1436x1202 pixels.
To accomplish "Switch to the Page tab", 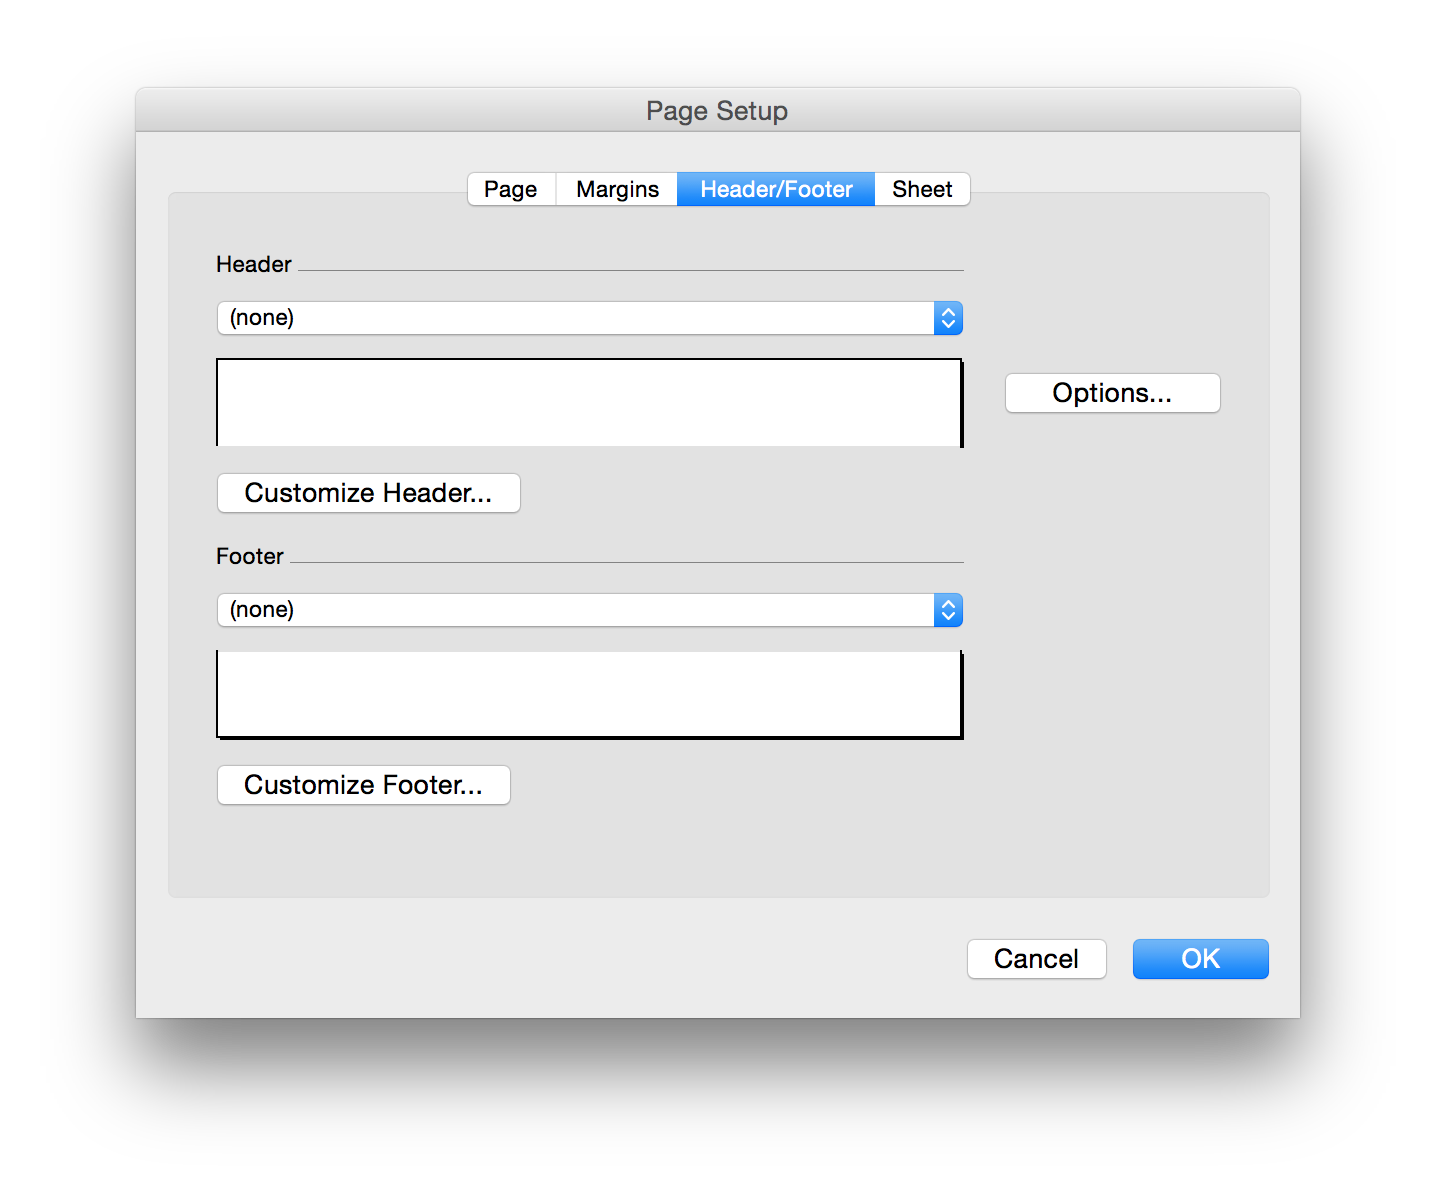I will (511, 189).
